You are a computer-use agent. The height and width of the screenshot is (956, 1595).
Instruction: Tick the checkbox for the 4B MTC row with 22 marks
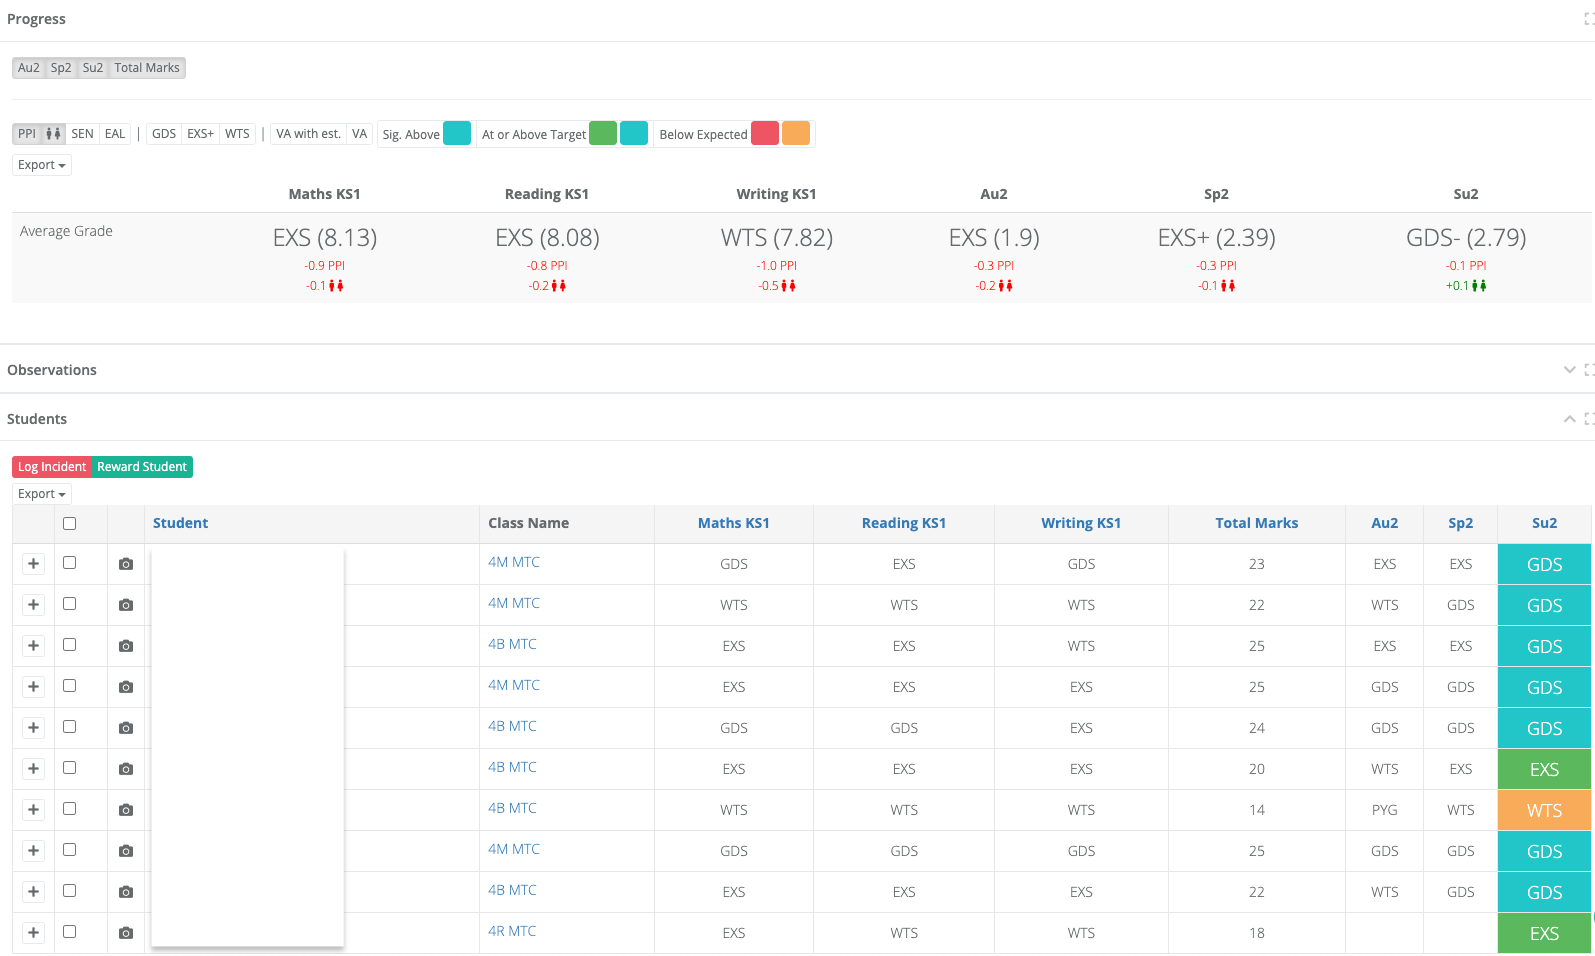pyautogui.click(x=69, y=891)
